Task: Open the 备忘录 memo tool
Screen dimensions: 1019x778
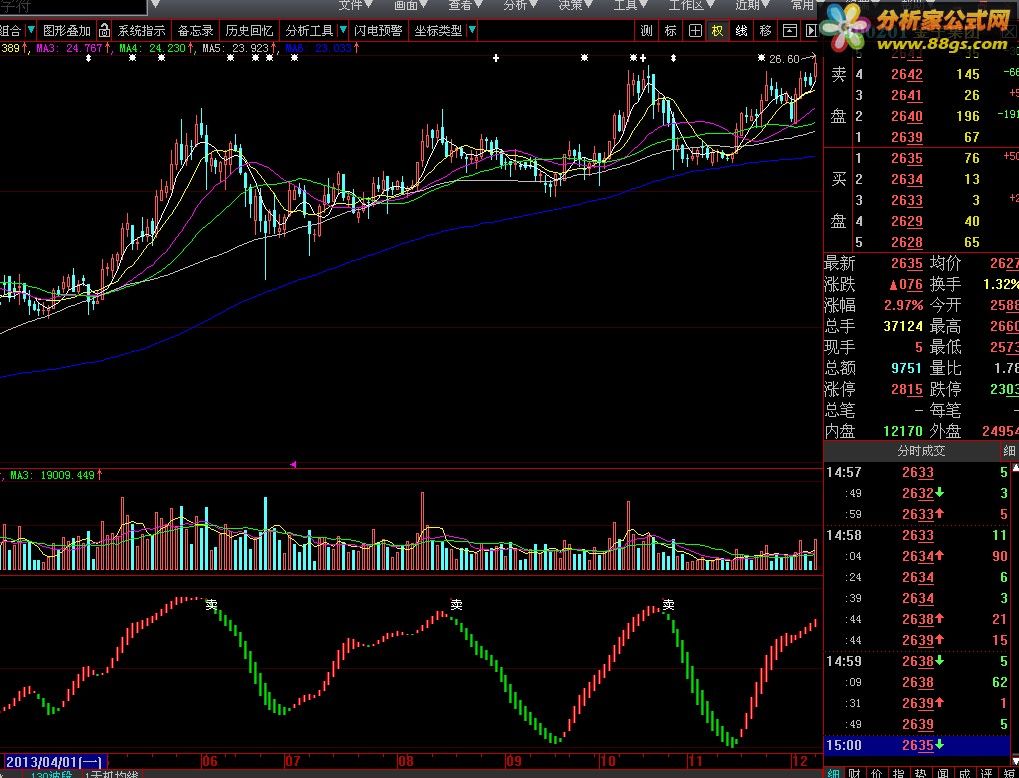Action: coord(196,31)
